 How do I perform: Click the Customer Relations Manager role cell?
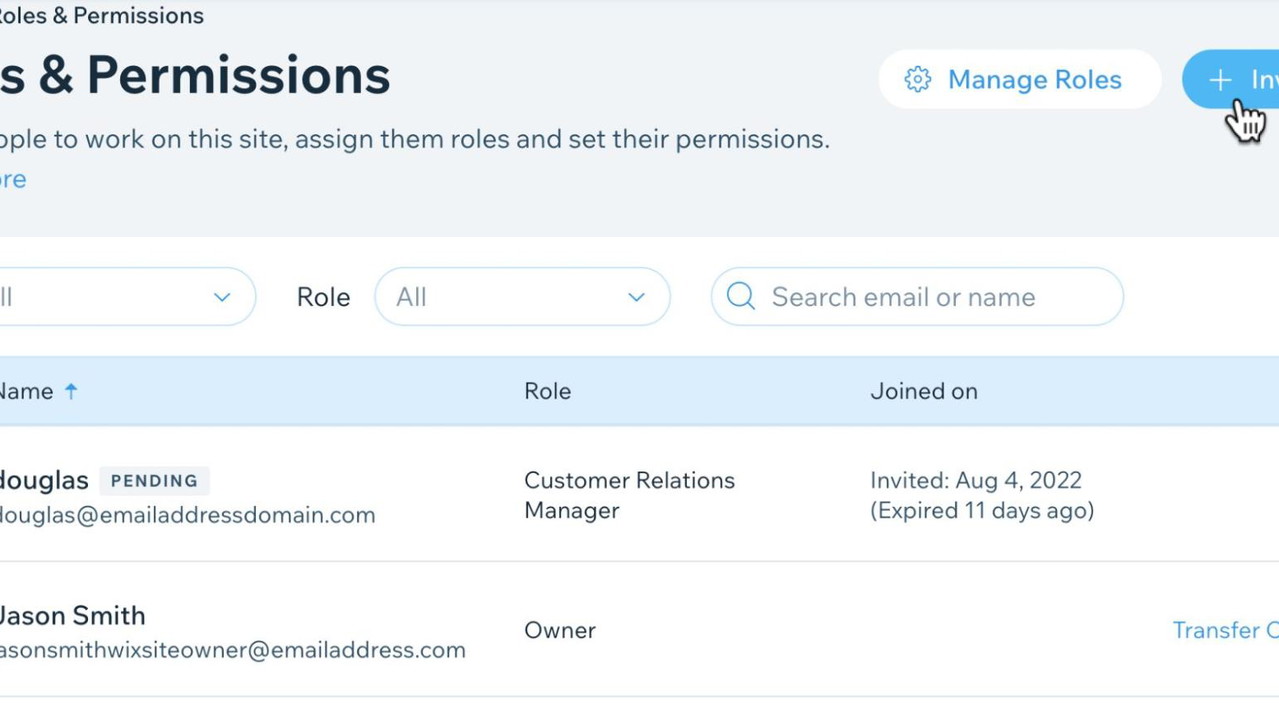coord(628,495)
